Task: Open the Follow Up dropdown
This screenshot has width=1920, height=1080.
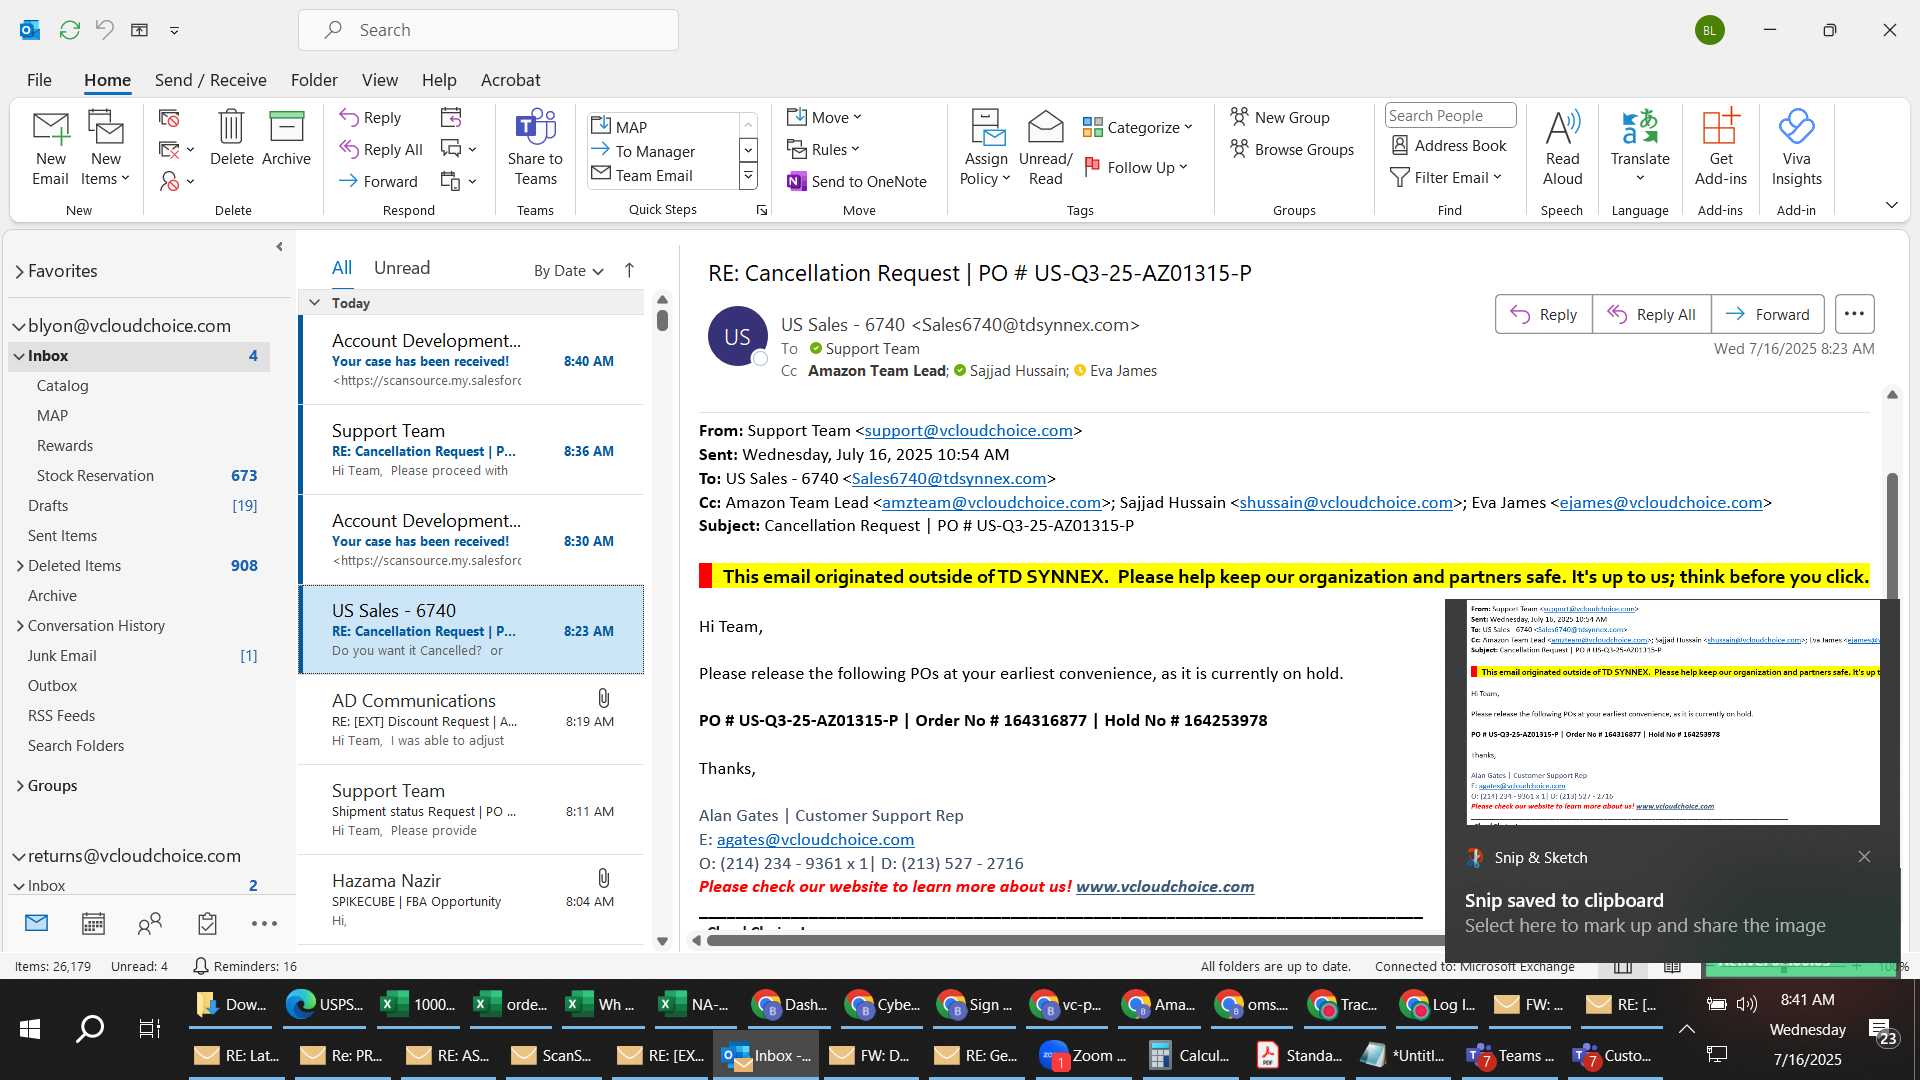Action: tap(1136, 167)
